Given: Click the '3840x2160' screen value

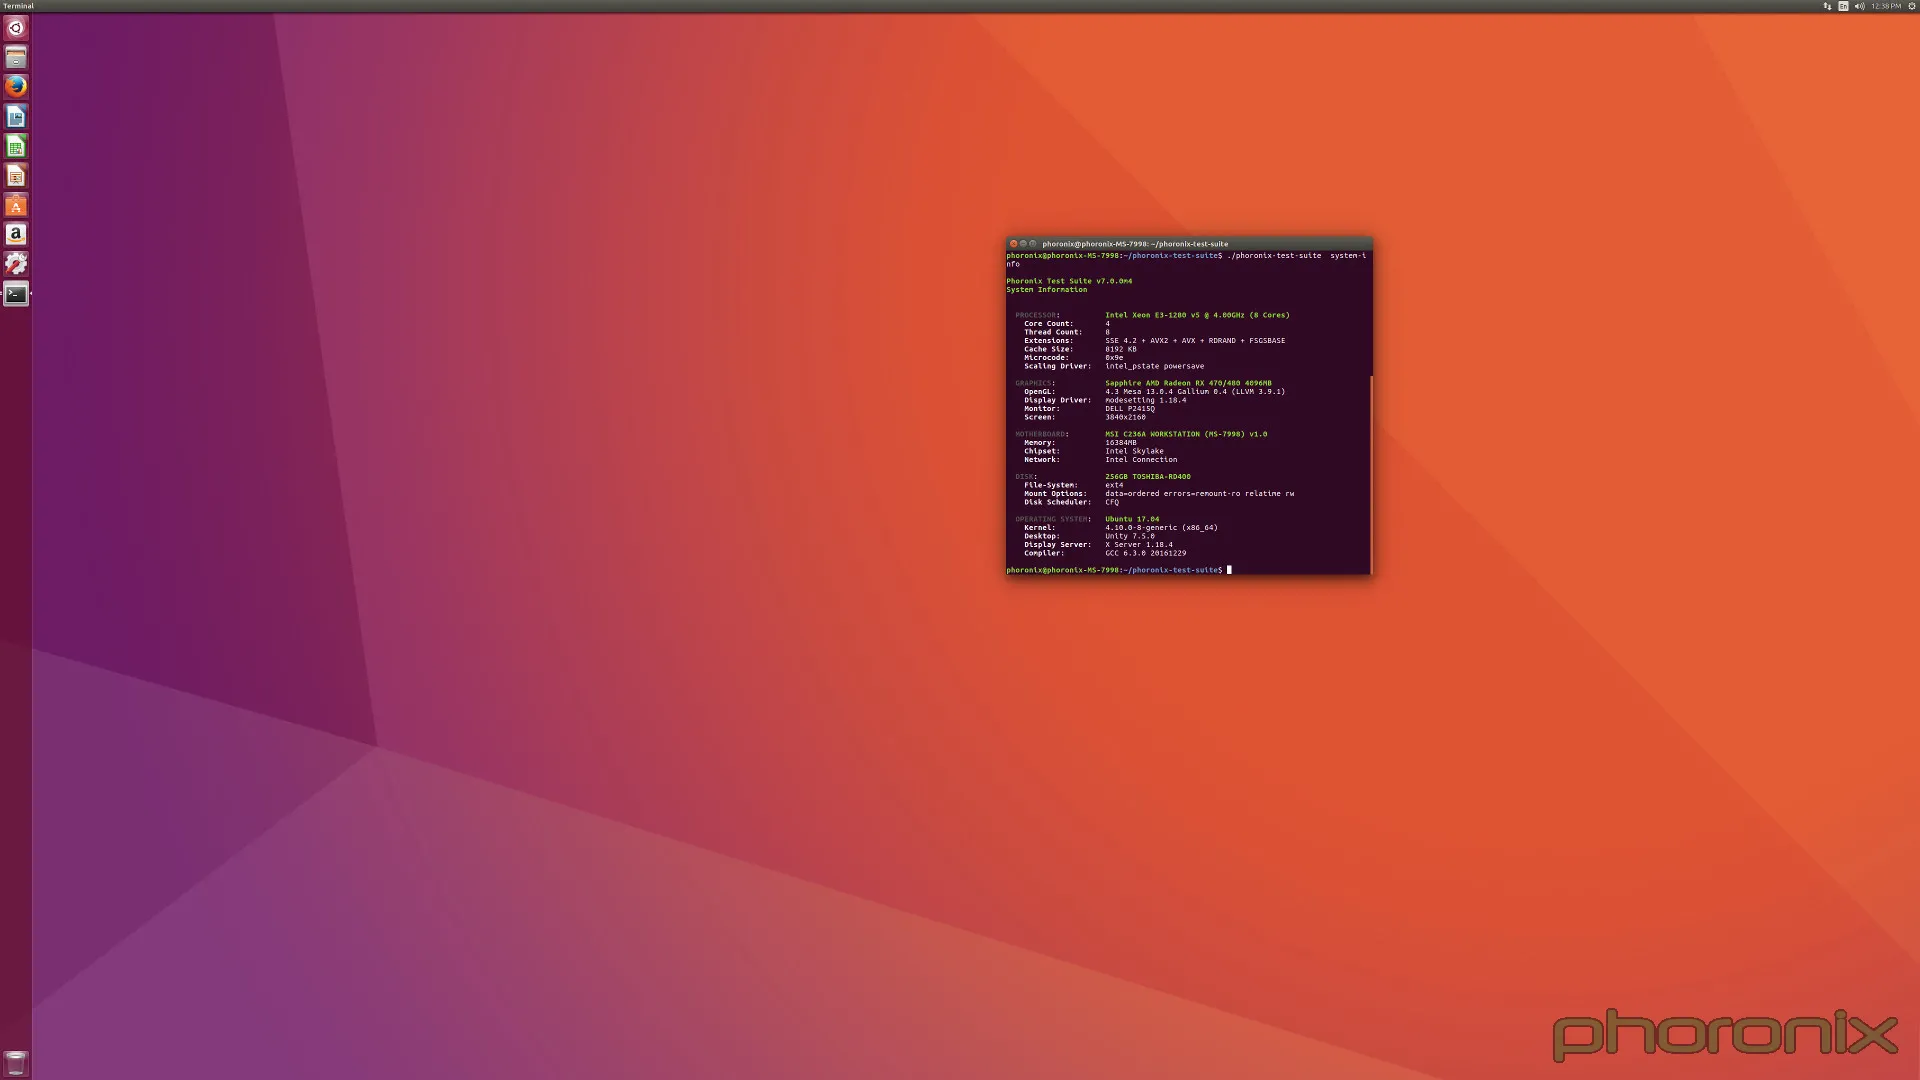Looking at the screenshot, I should 1125,417.
